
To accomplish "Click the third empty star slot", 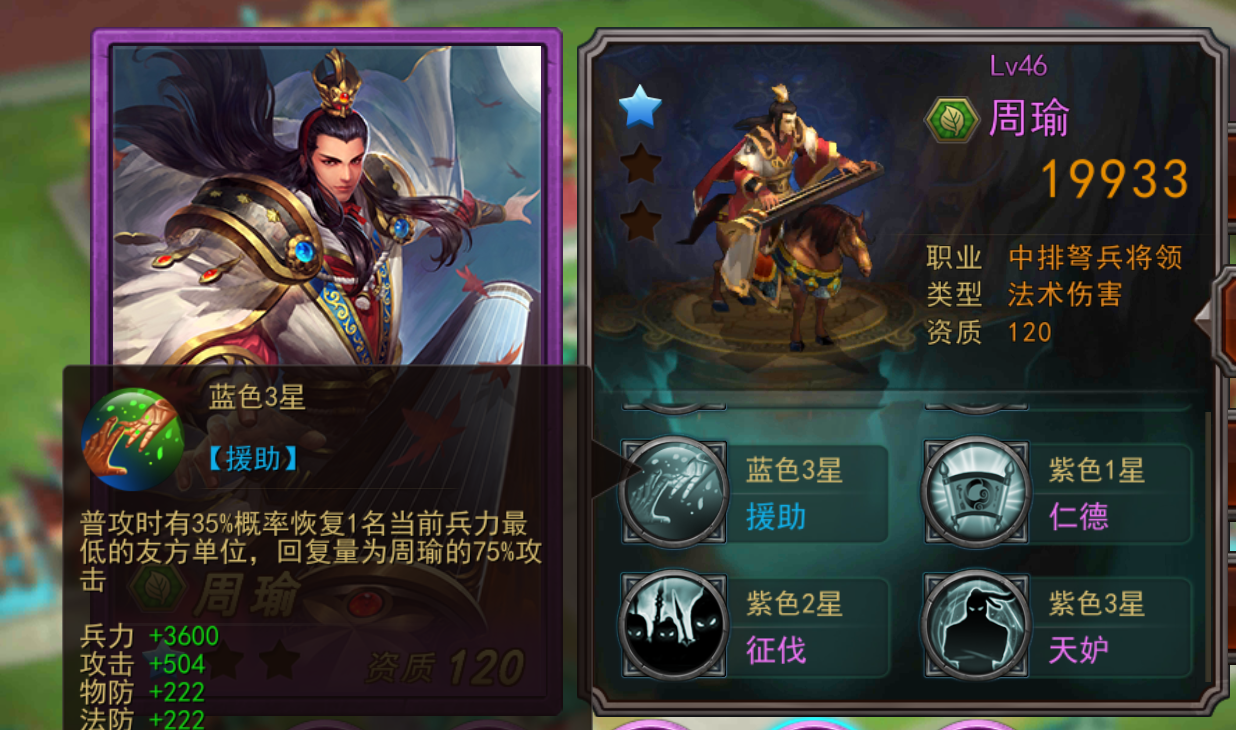I will (x=640, y=220).
